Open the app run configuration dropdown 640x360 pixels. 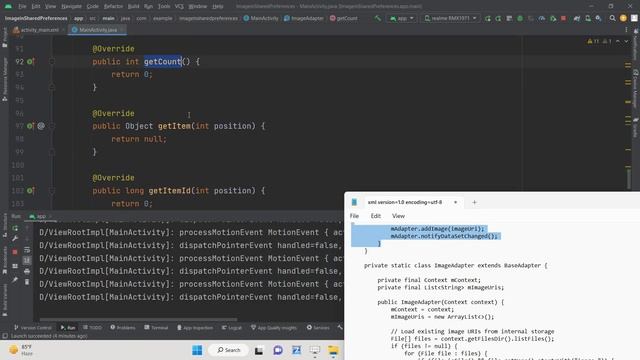[402, 18]
